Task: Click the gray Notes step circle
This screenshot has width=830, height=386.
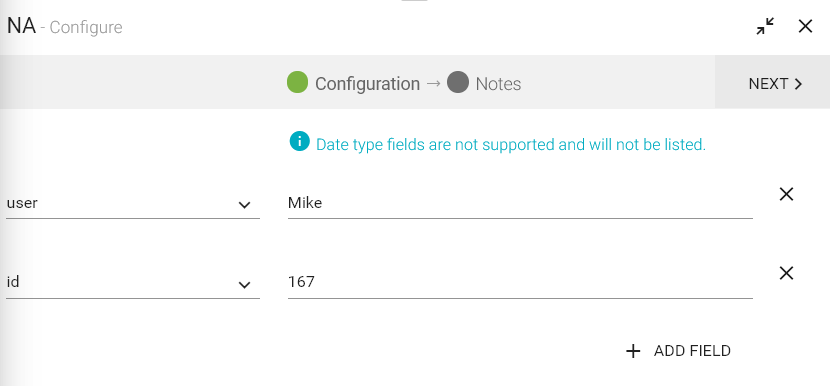Action: tap(458, 82)
